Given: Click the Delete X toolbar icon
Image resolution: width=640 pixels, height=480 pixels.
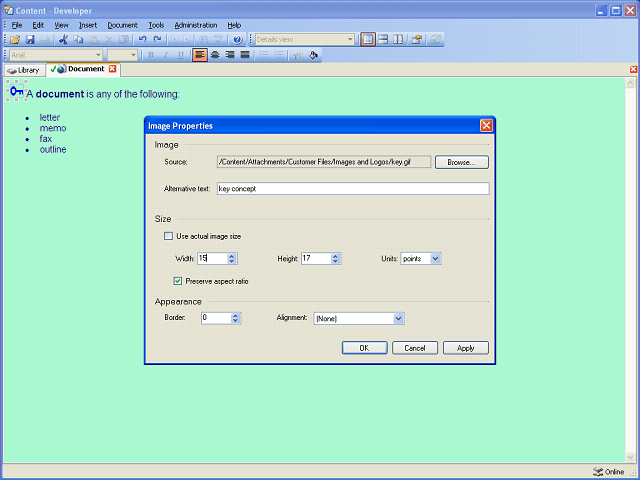Looking at the screenshot, I should (x=109, y=40).
